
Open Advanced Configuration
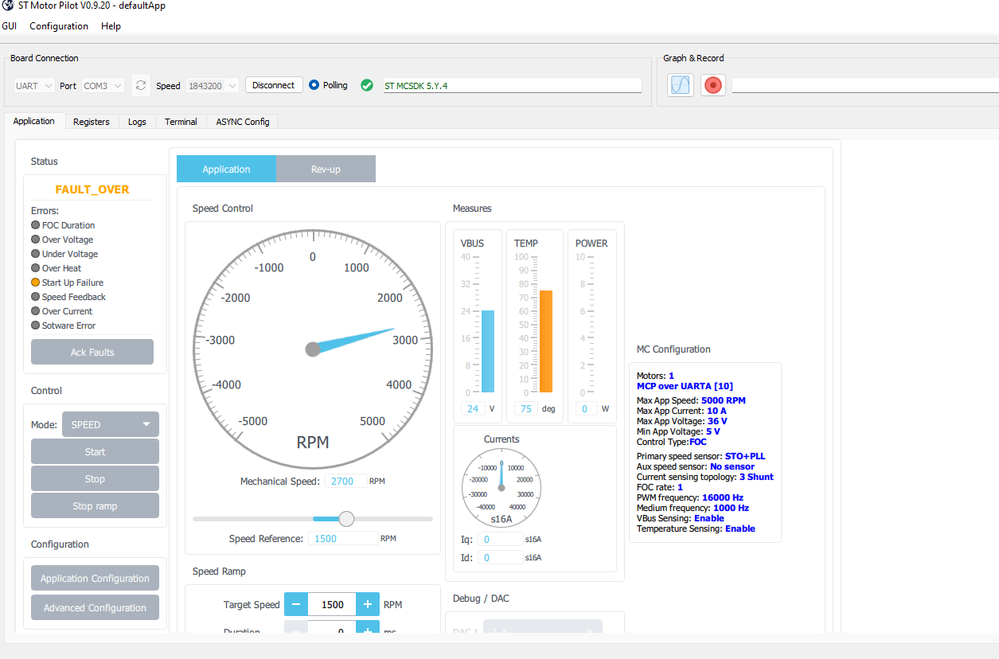95,607
